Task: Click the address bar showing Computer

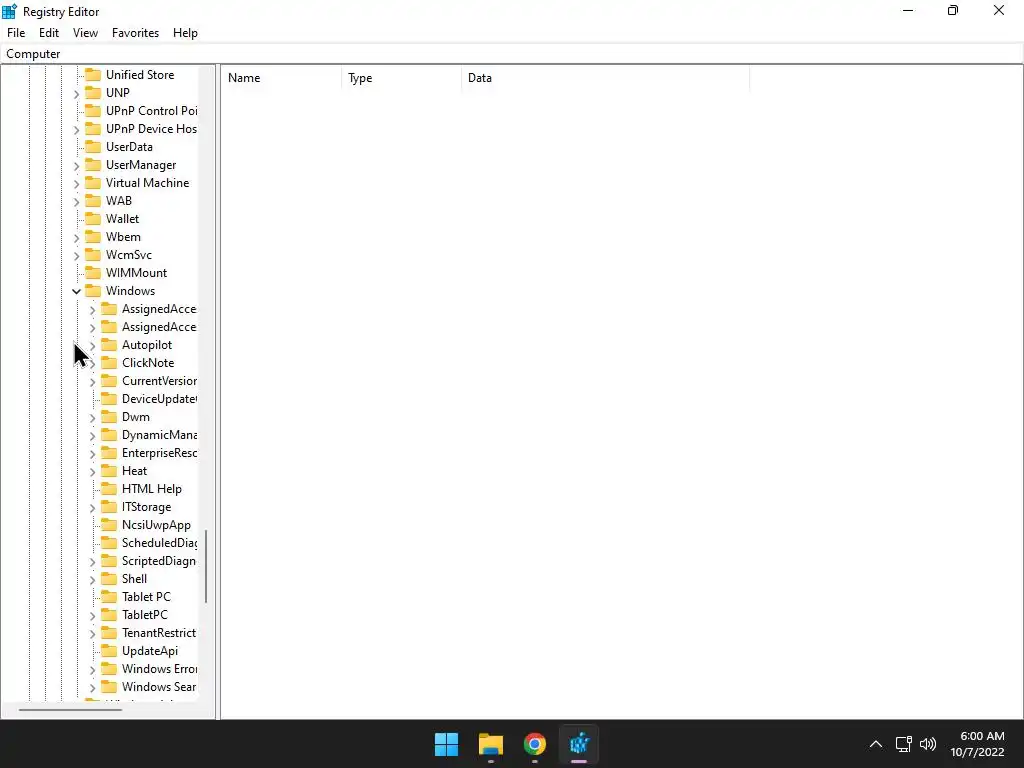Action: point(512,54)
